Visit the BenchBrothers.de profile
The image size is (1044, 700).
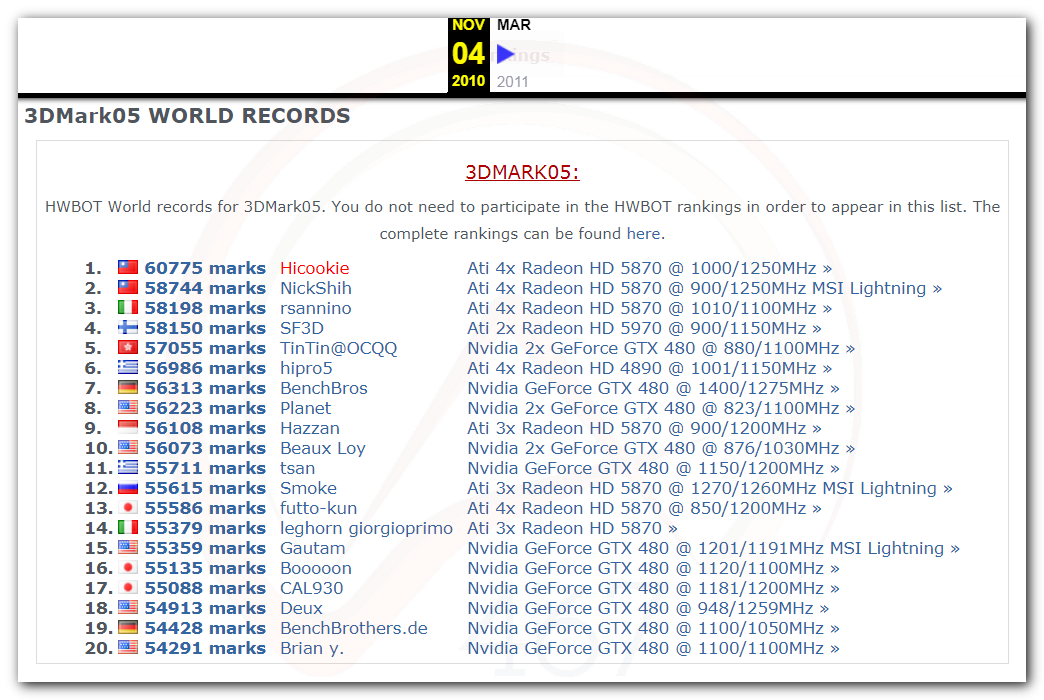tap(354, 628)
